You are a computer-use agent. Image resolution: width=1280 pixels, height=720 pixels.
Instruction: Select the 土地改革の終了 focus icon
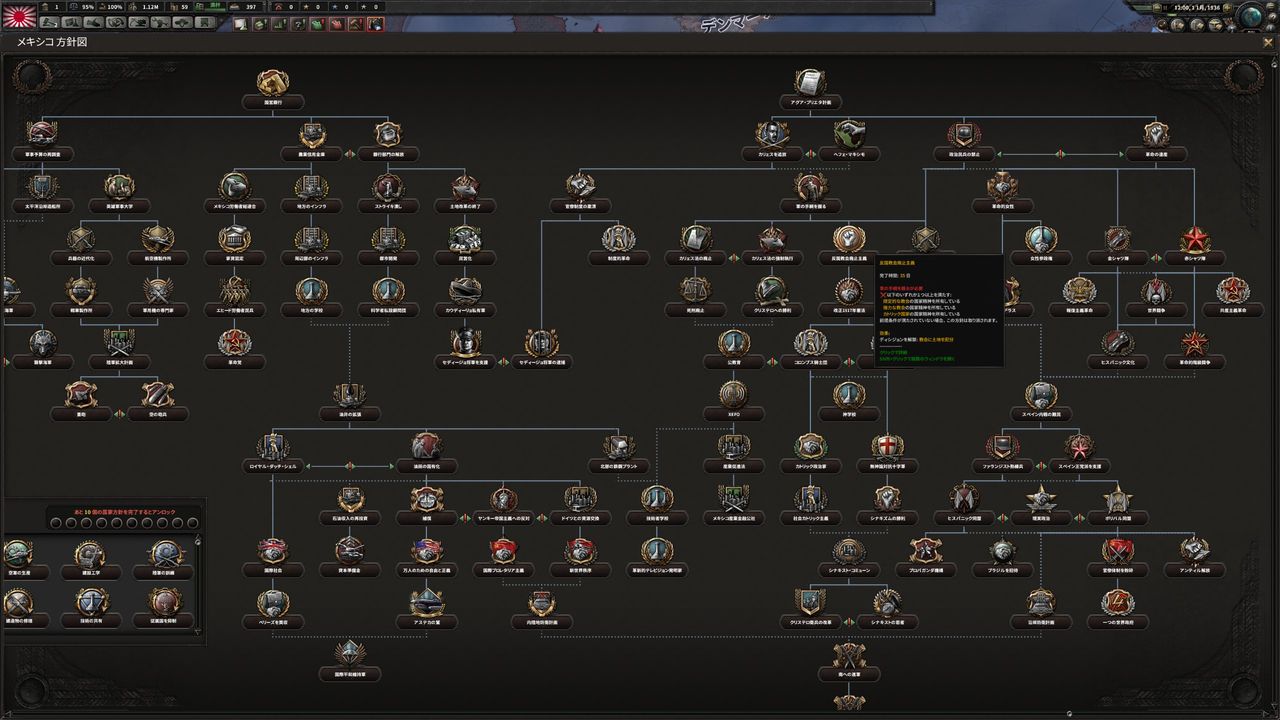(x=465, y=186)
